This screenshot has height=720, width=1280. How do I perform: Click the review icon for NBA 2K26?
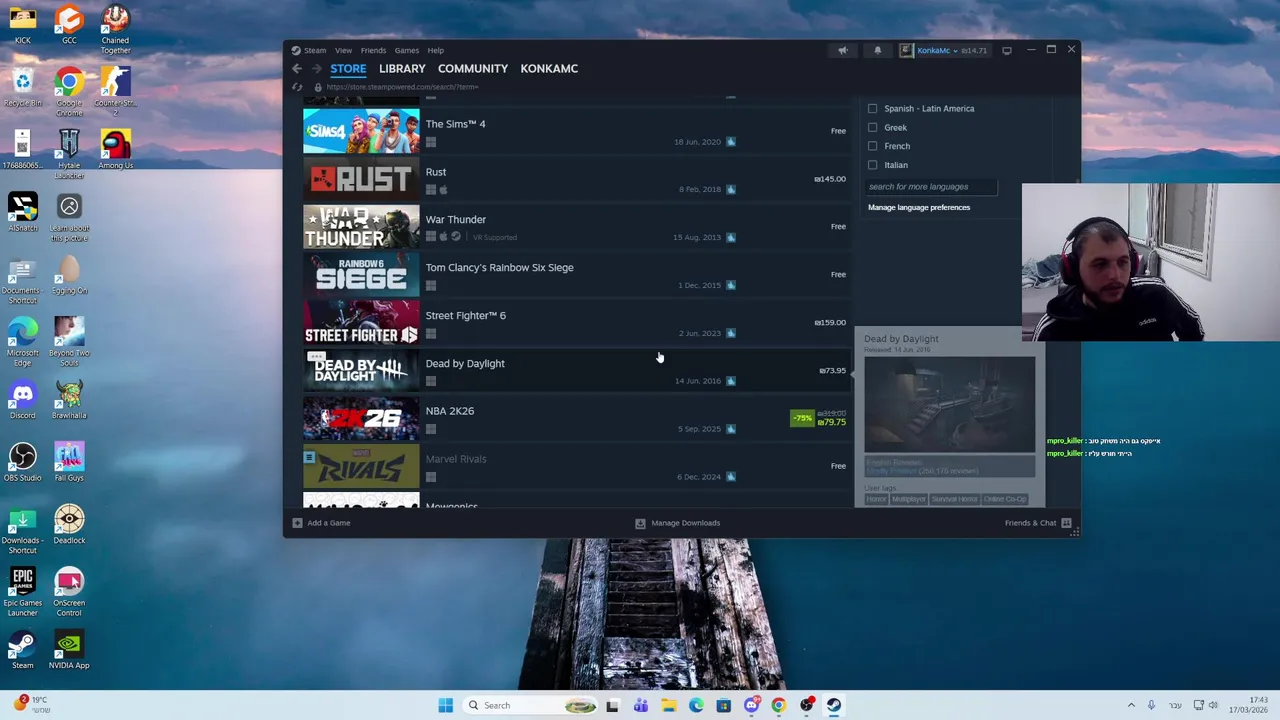click(x=731, y=429)
